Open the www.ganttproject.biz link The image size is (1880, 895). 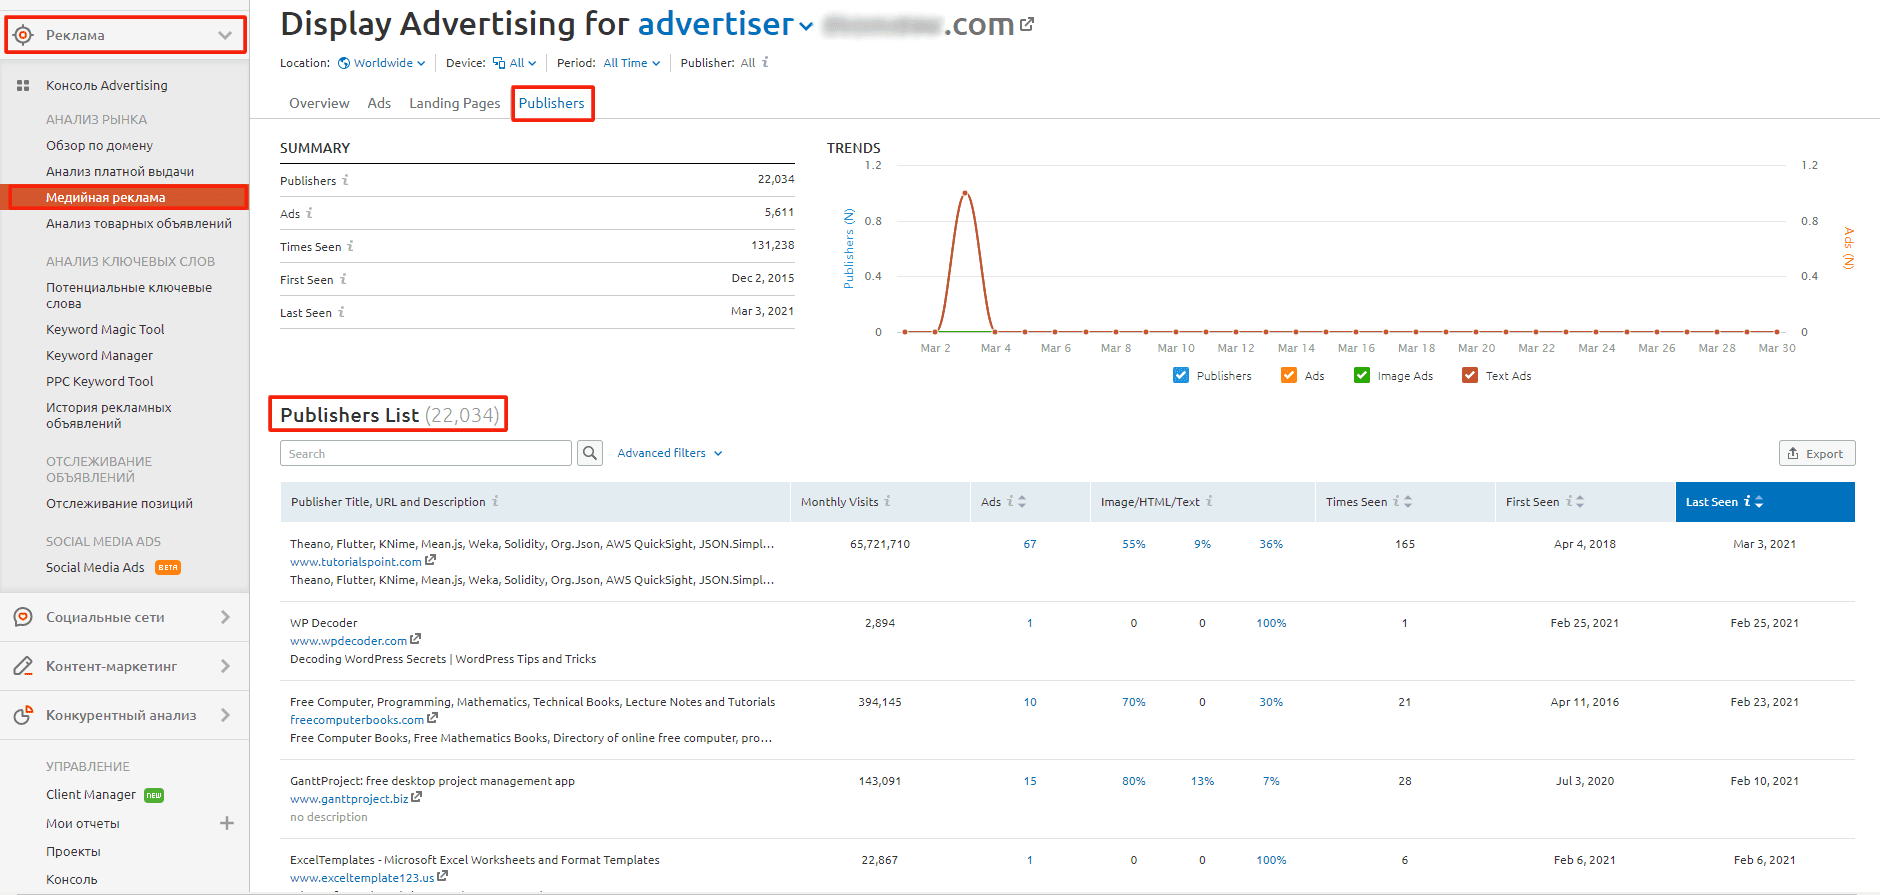click(x=349, y=799)
